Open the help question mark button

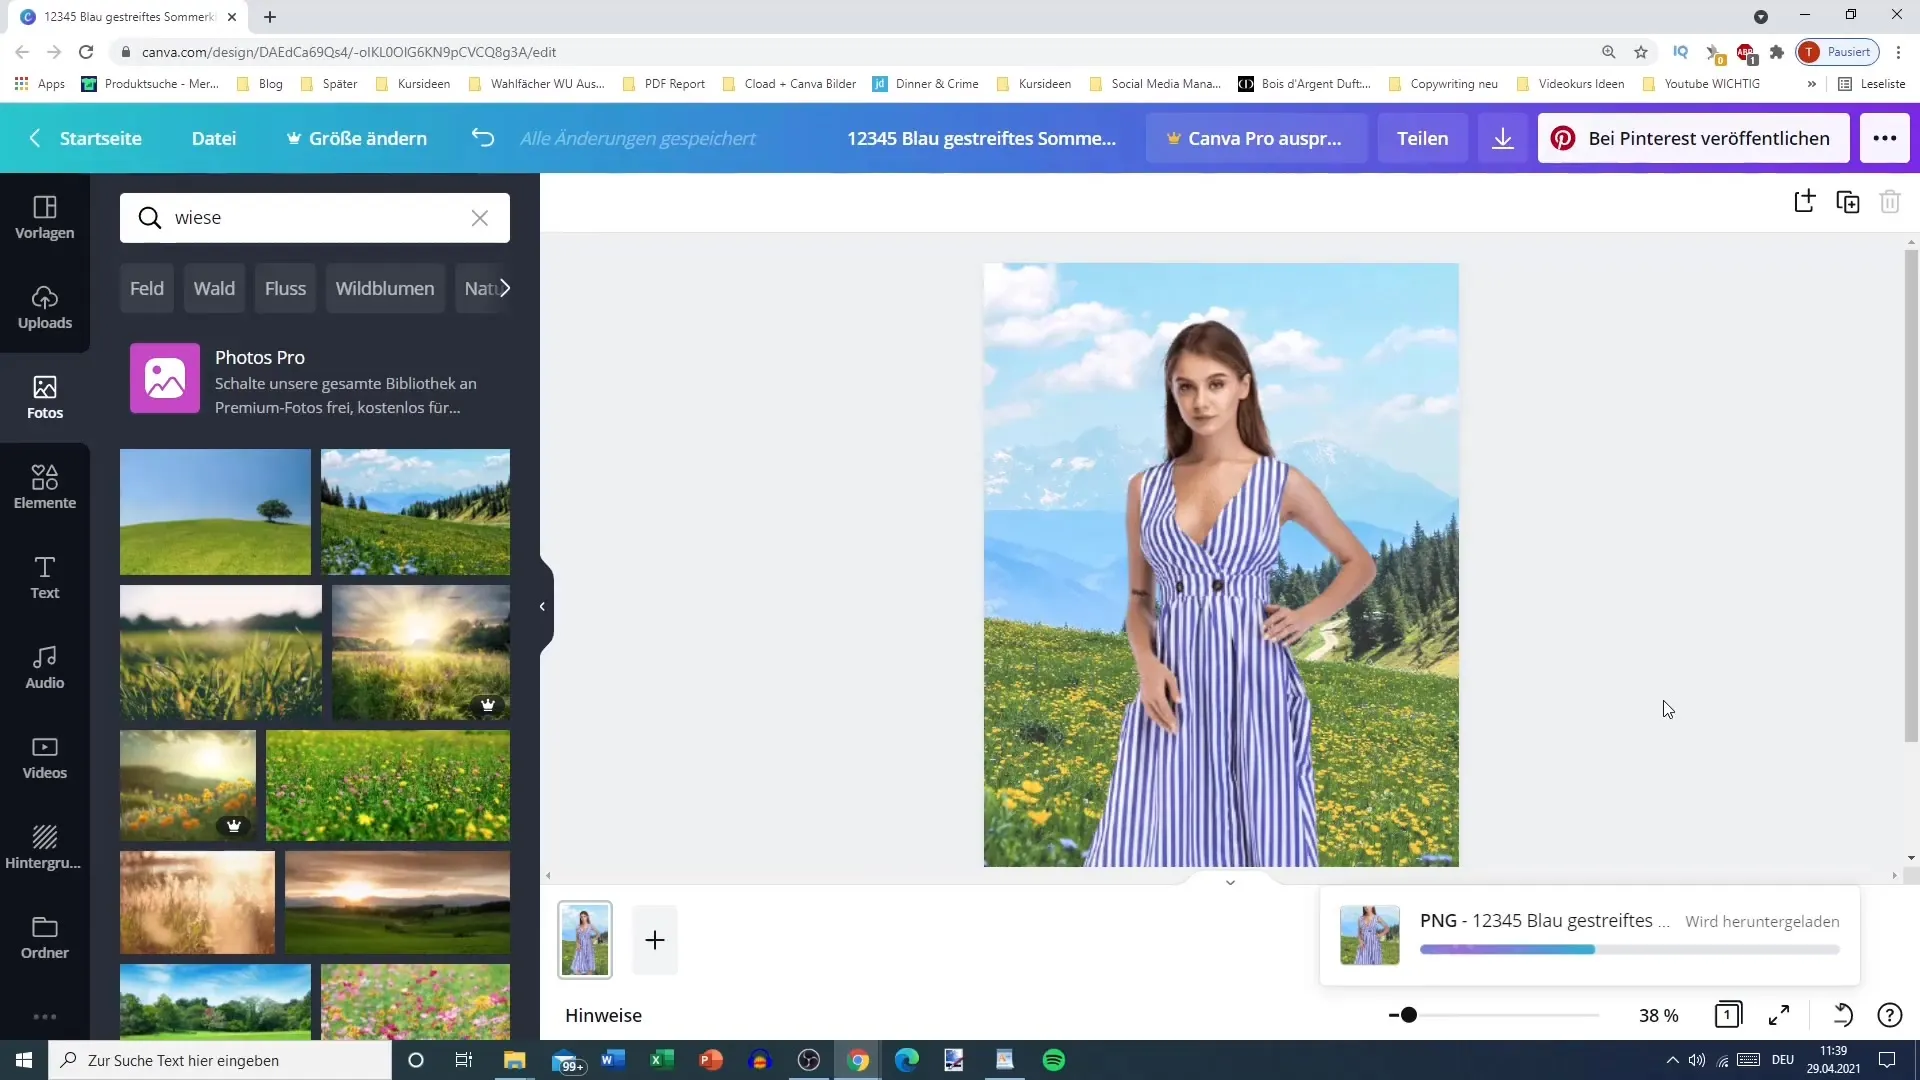click(x=1889, y=1015)
